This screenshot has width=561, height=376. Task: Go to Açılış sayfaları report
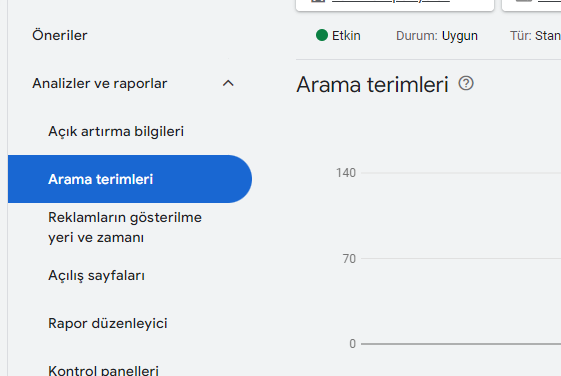pyautogui.click(x=96, y=275)
